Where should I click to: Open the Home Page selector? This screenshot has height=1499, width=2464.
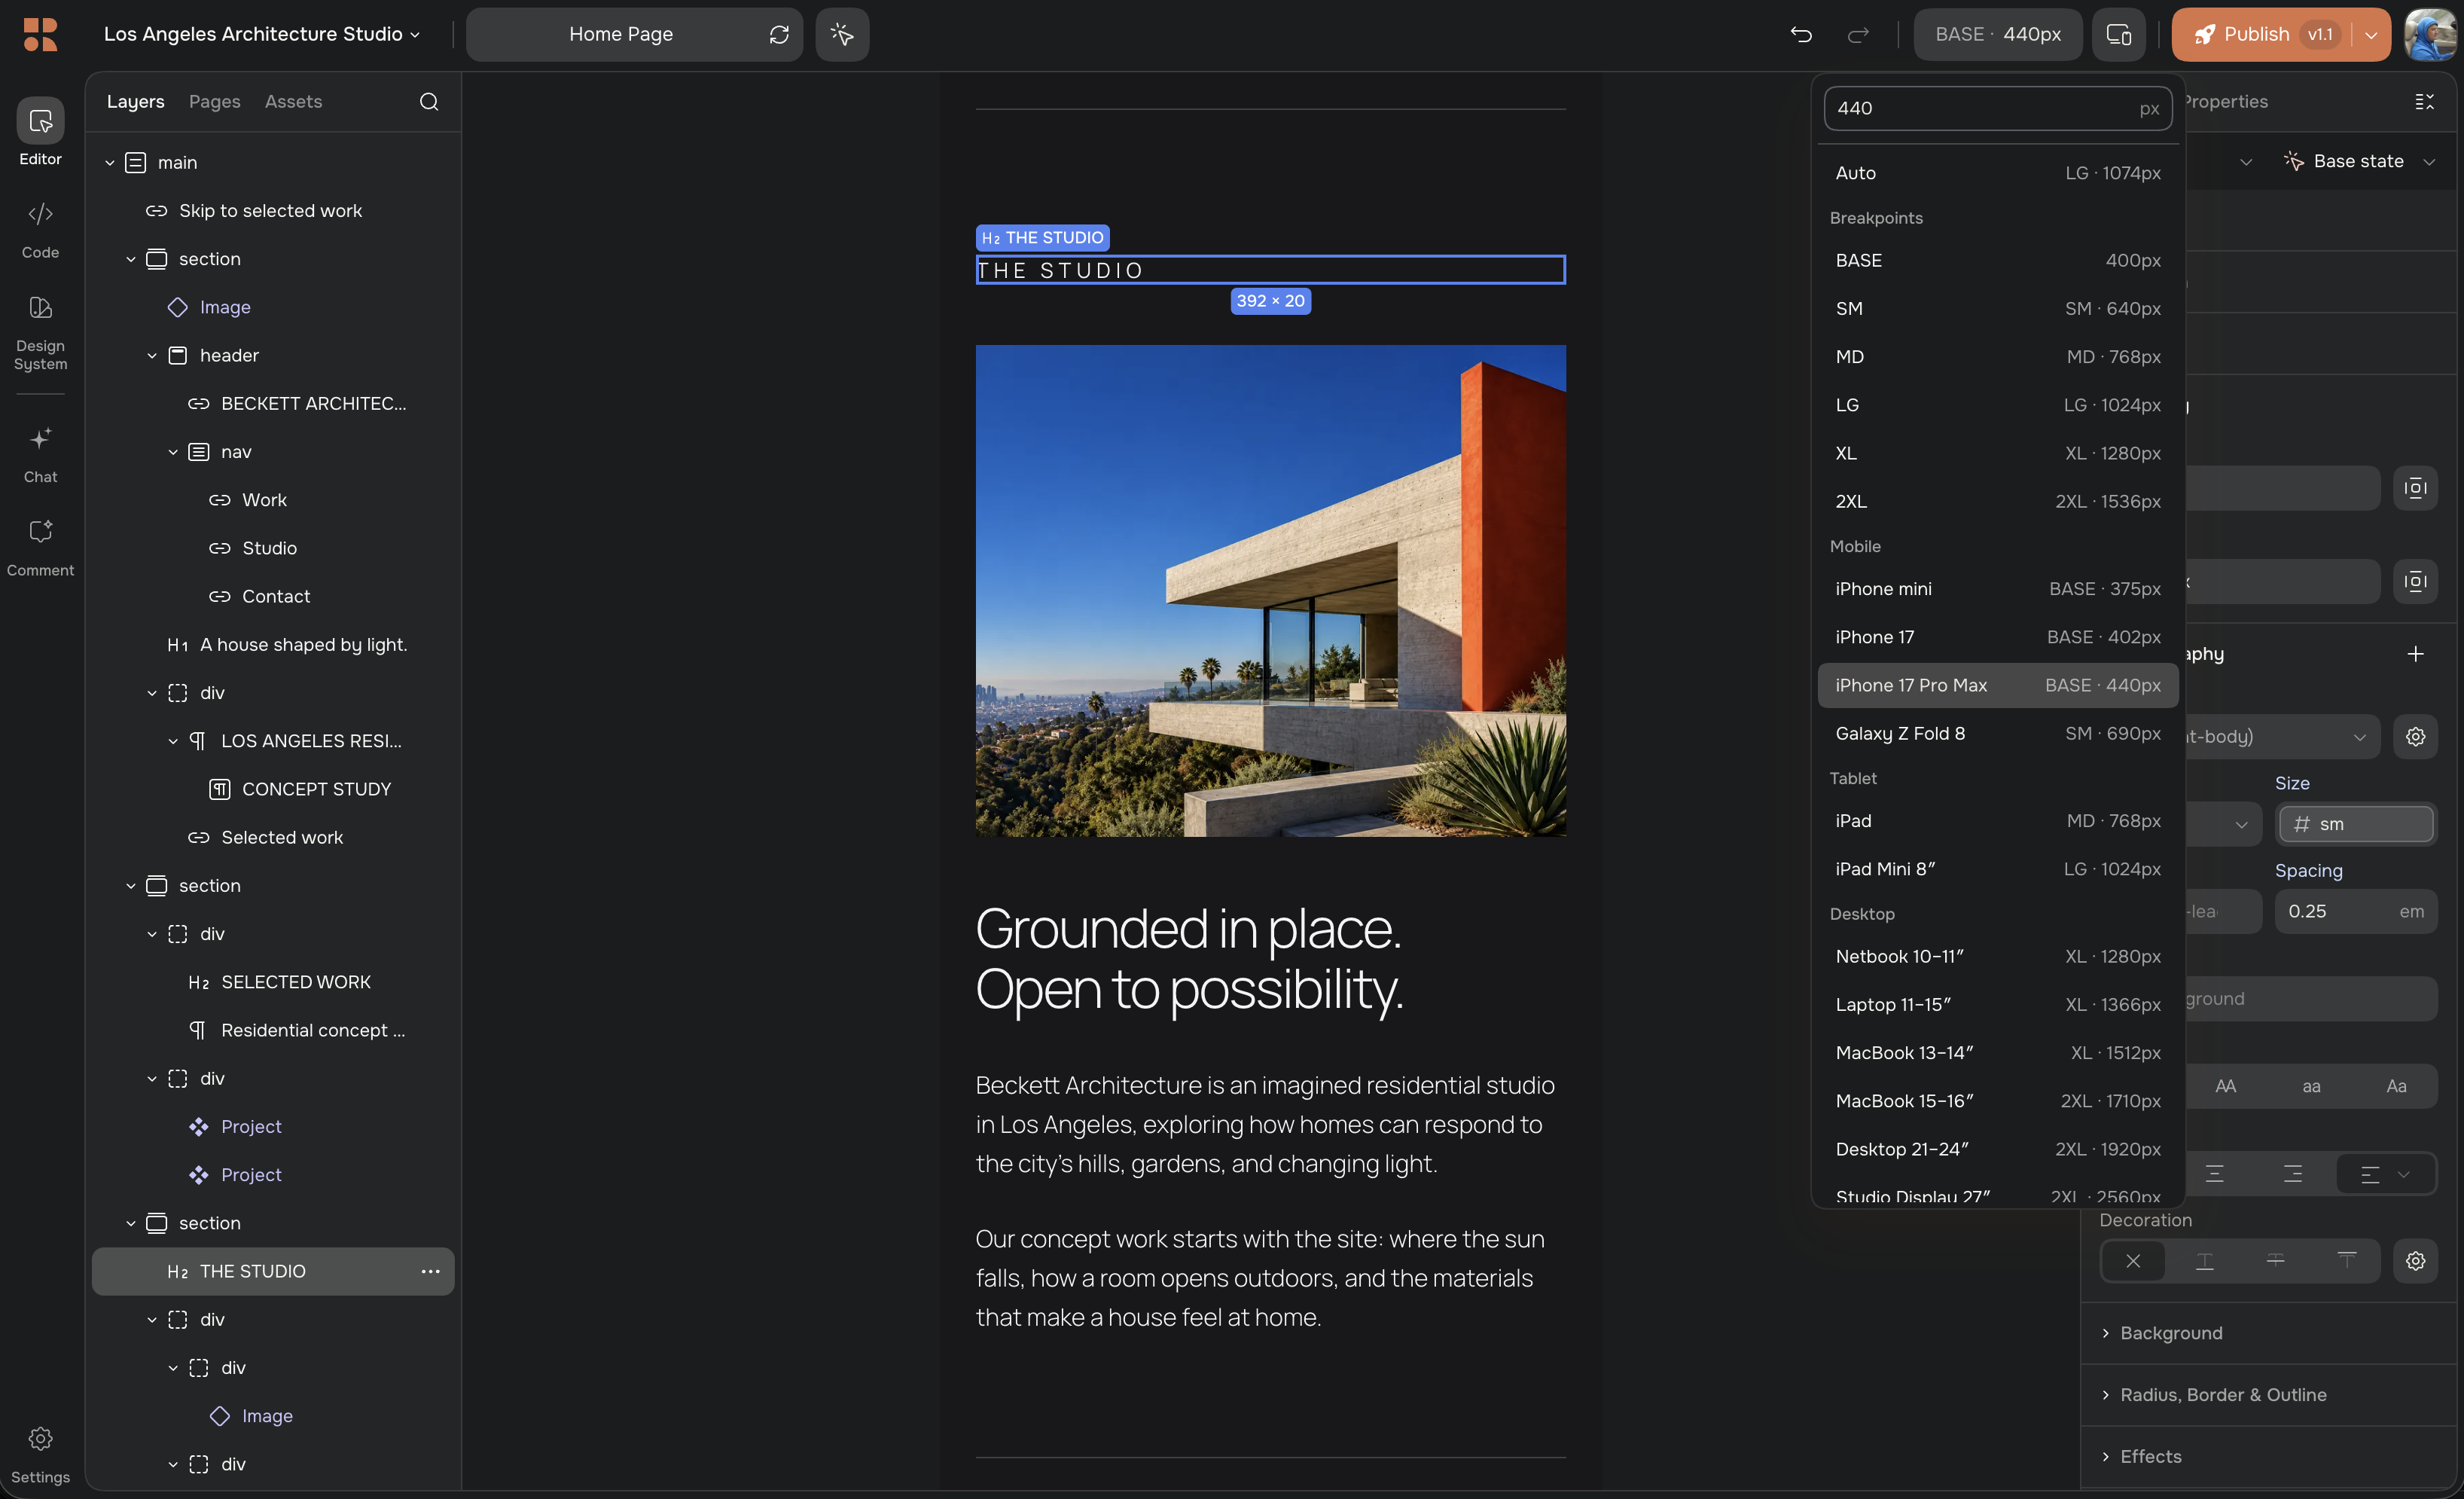pos(620,34)
